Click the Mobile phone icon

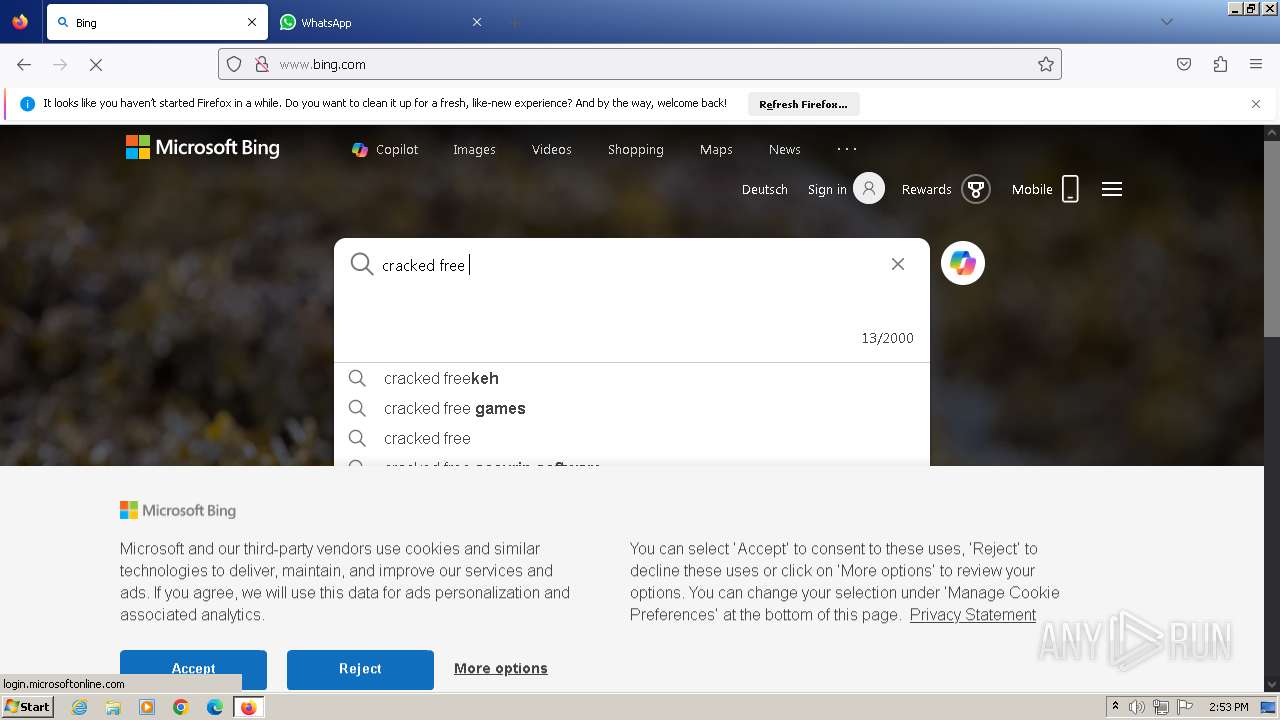tap(1070, 189)
